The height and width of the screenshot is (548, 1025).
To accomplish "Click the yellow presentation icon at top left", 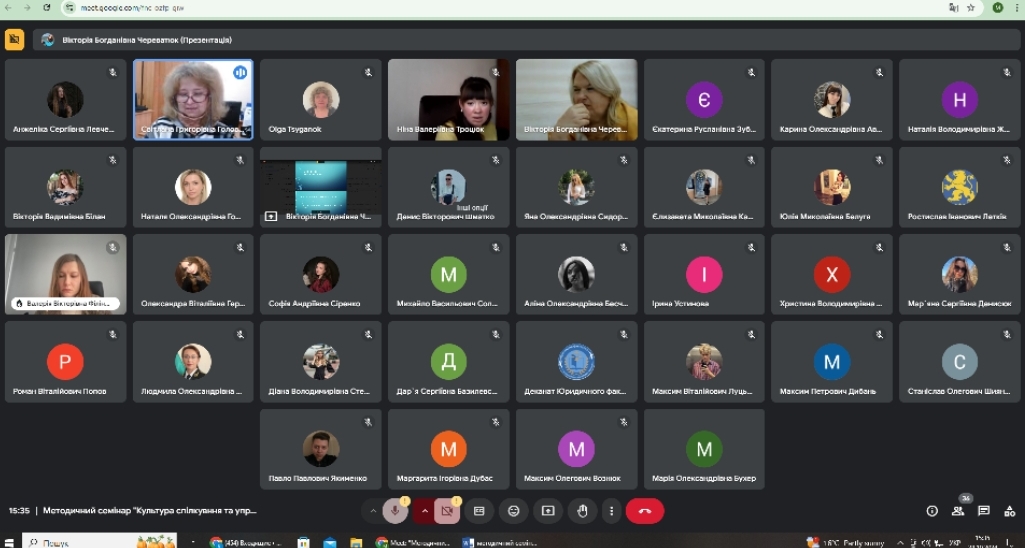I will click(14, 39).
